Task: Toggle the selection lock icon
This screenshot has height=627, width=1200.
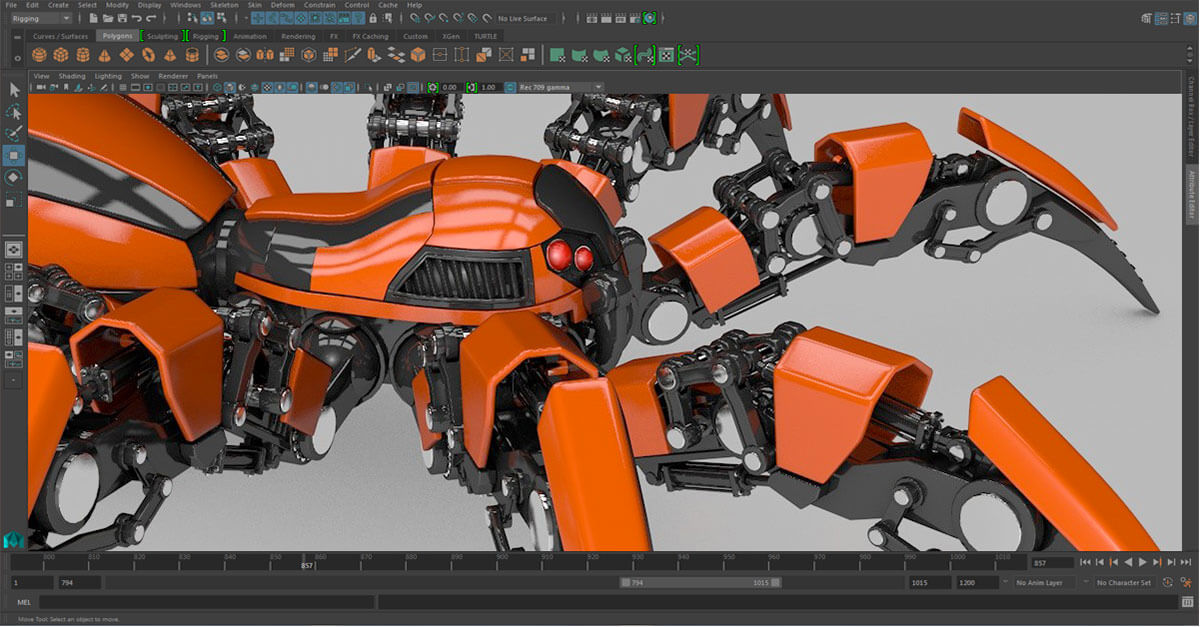Action: [371, 18]
